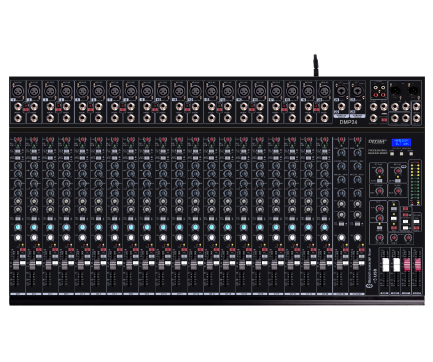The height and width of the screenshot is (362, 433).
Task: Click the first channel's gray fader cap
Action: point(16,265)
